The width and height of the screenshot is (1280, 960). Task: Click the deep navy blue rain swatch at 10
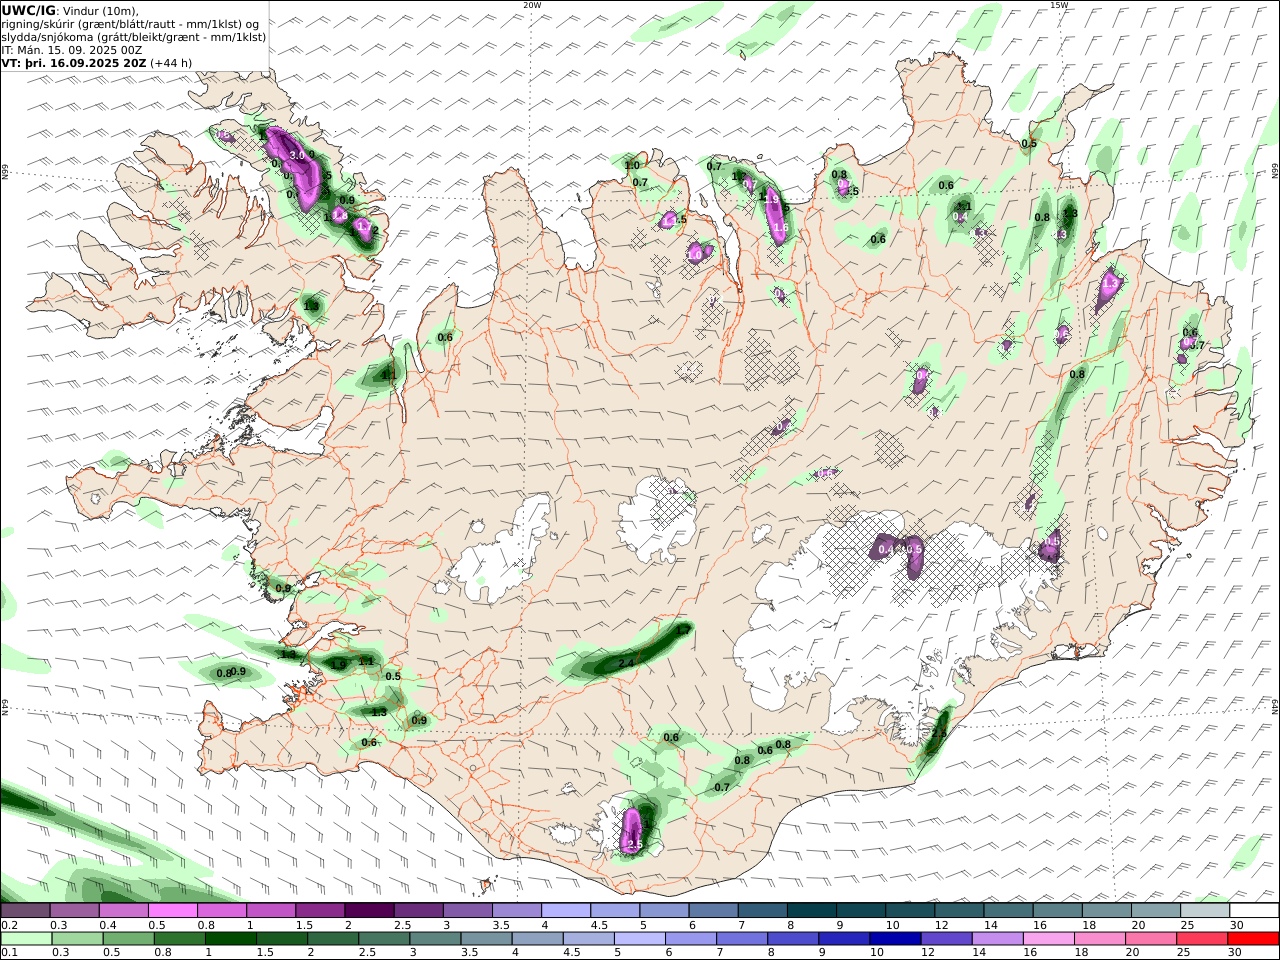pos(895,939)
